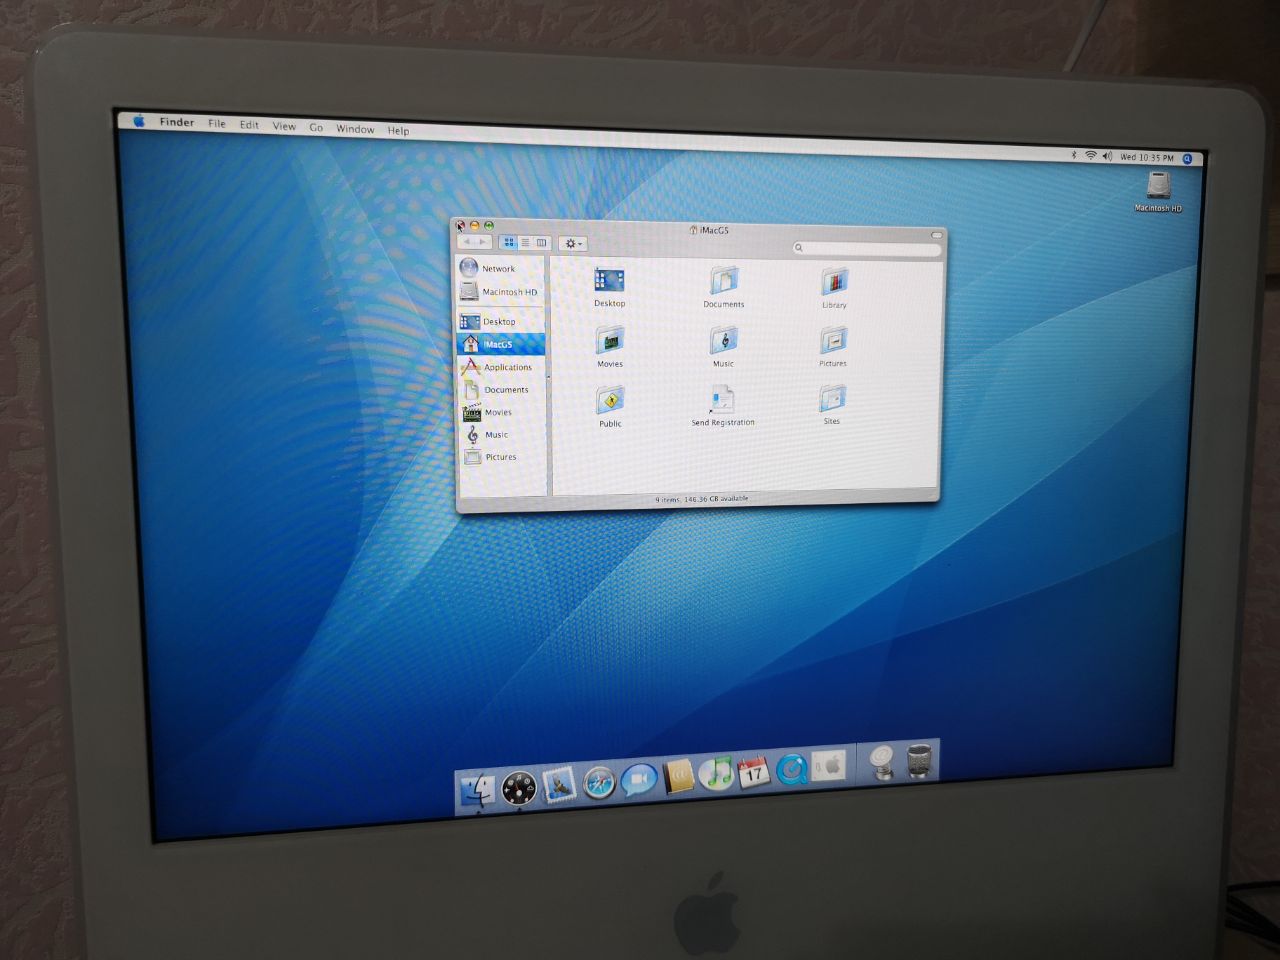
Task: Open the Sites folder icon
Action: click(832, 398)
